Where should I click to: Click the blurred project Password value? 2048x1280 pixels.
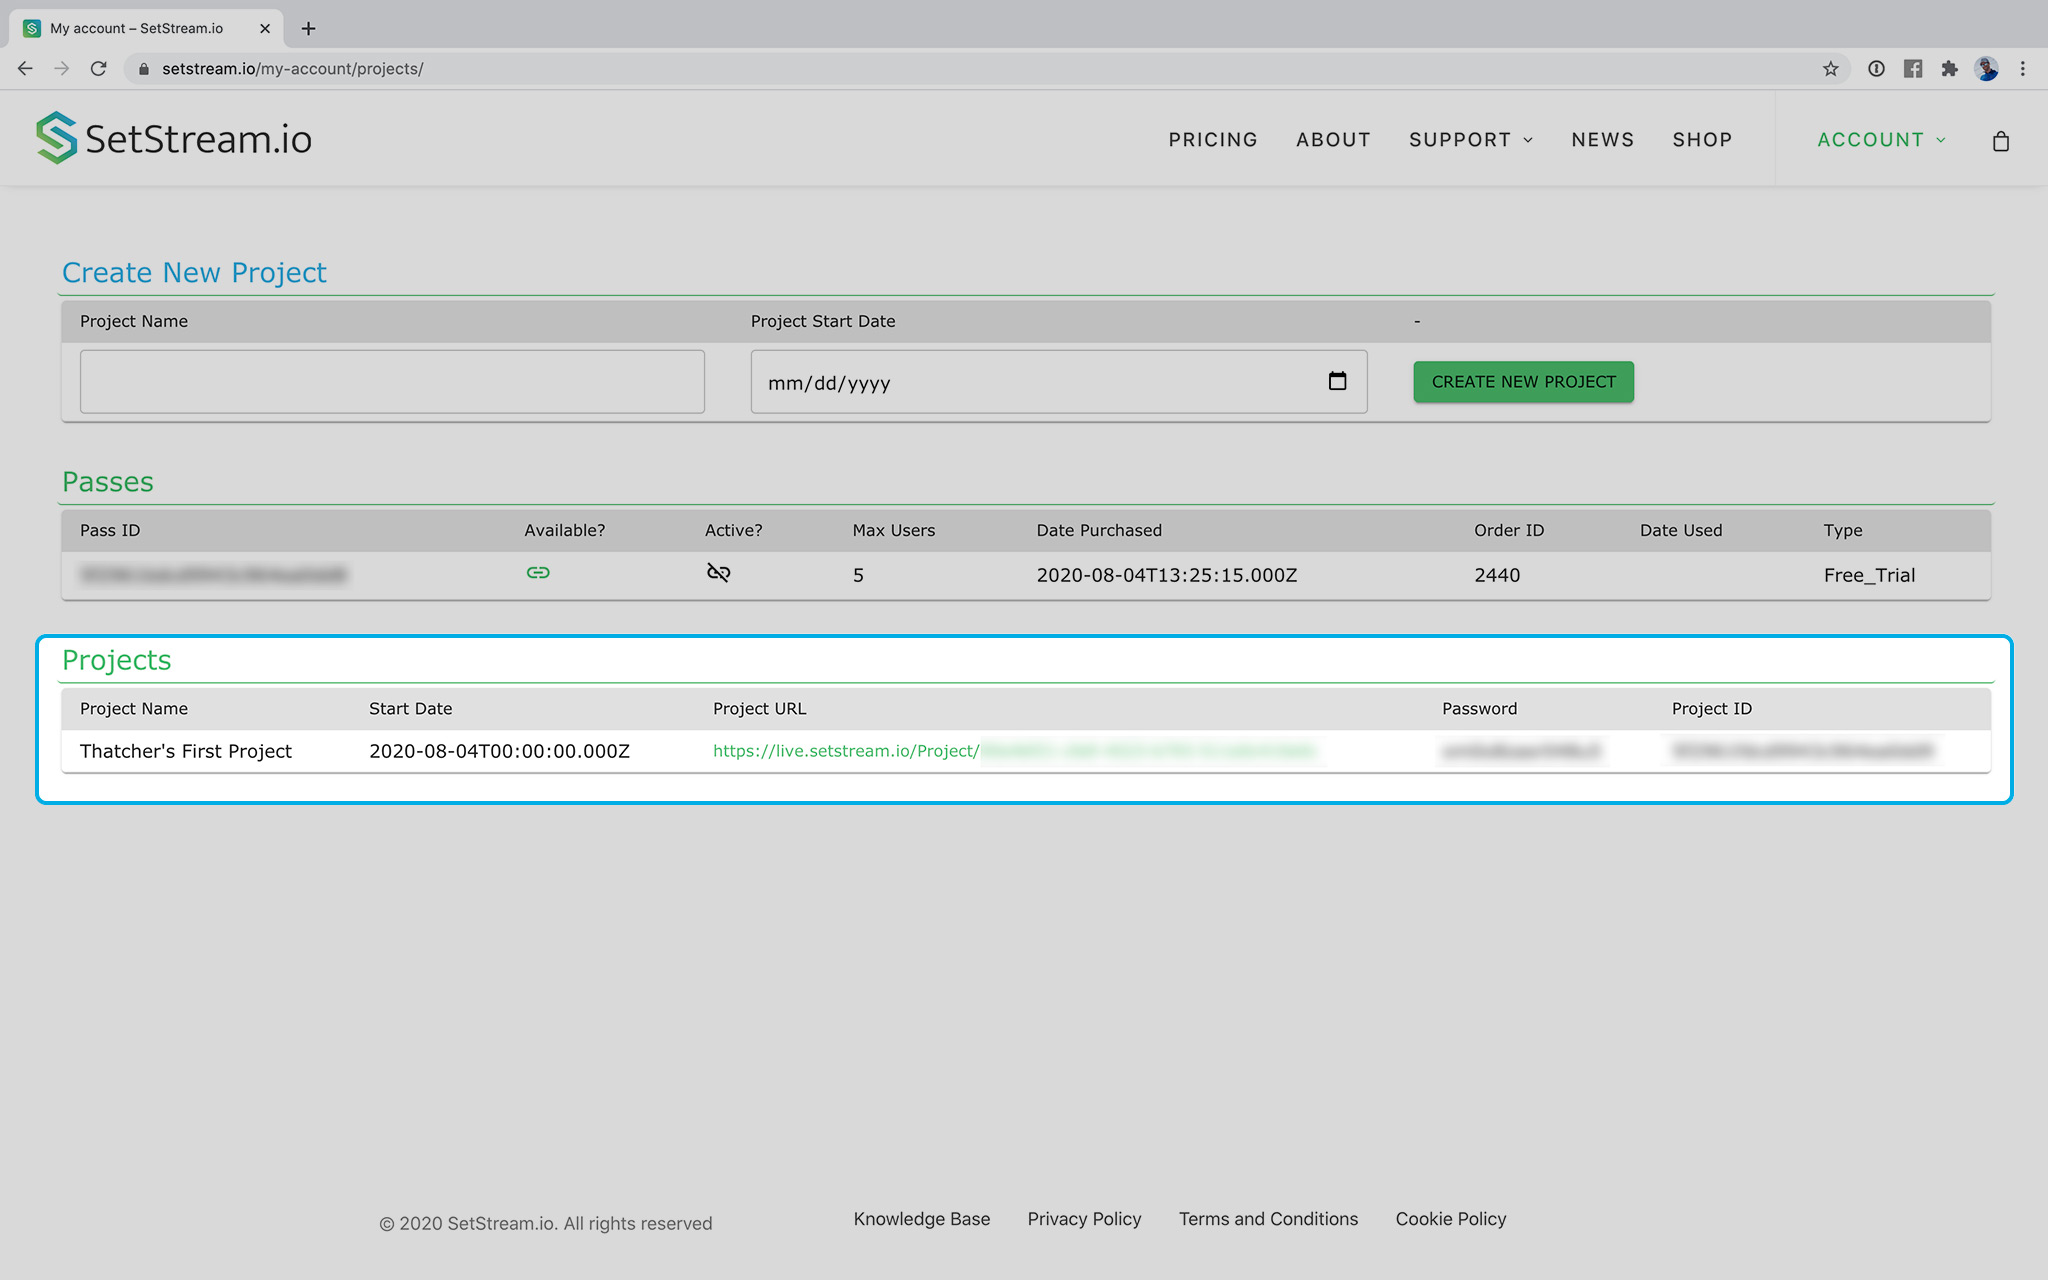click(1520, 751)
